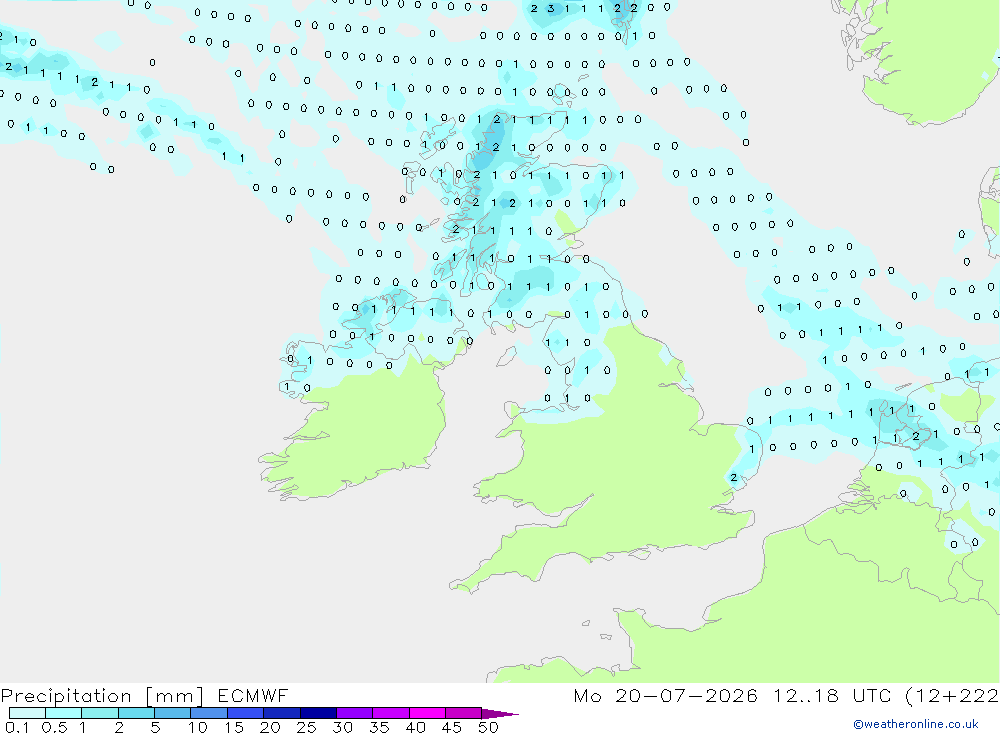This screenshot has height=733, width=1000.
Task: Click the above-50 mm arrow tip of legend
Action: tap(500, 714)
